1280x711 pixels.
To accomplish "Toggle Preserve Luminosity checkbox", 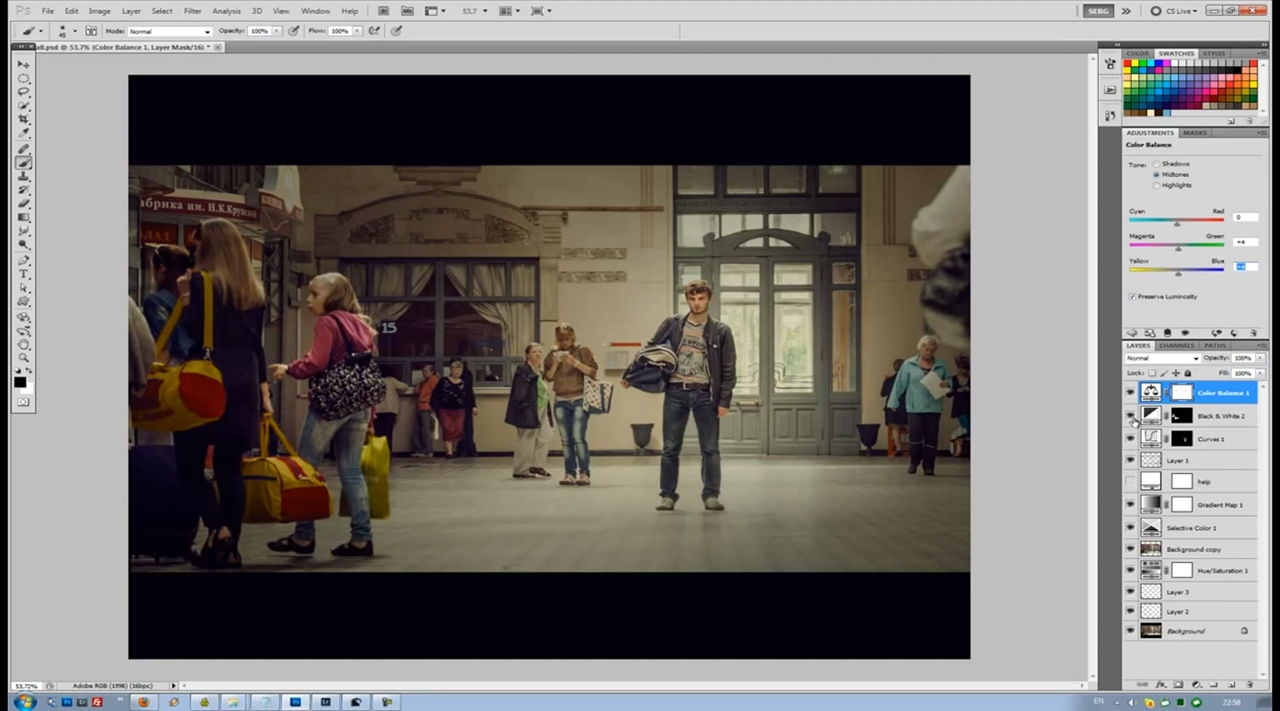I will point(1132,296).
